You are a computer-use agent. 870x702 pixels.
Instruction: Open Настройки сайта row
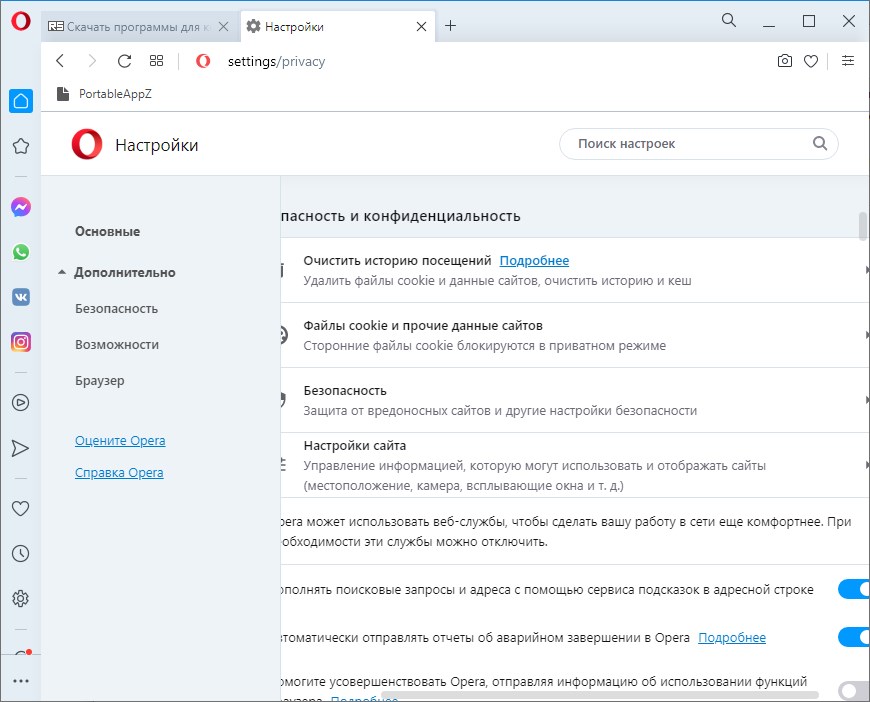click(575, 465)
